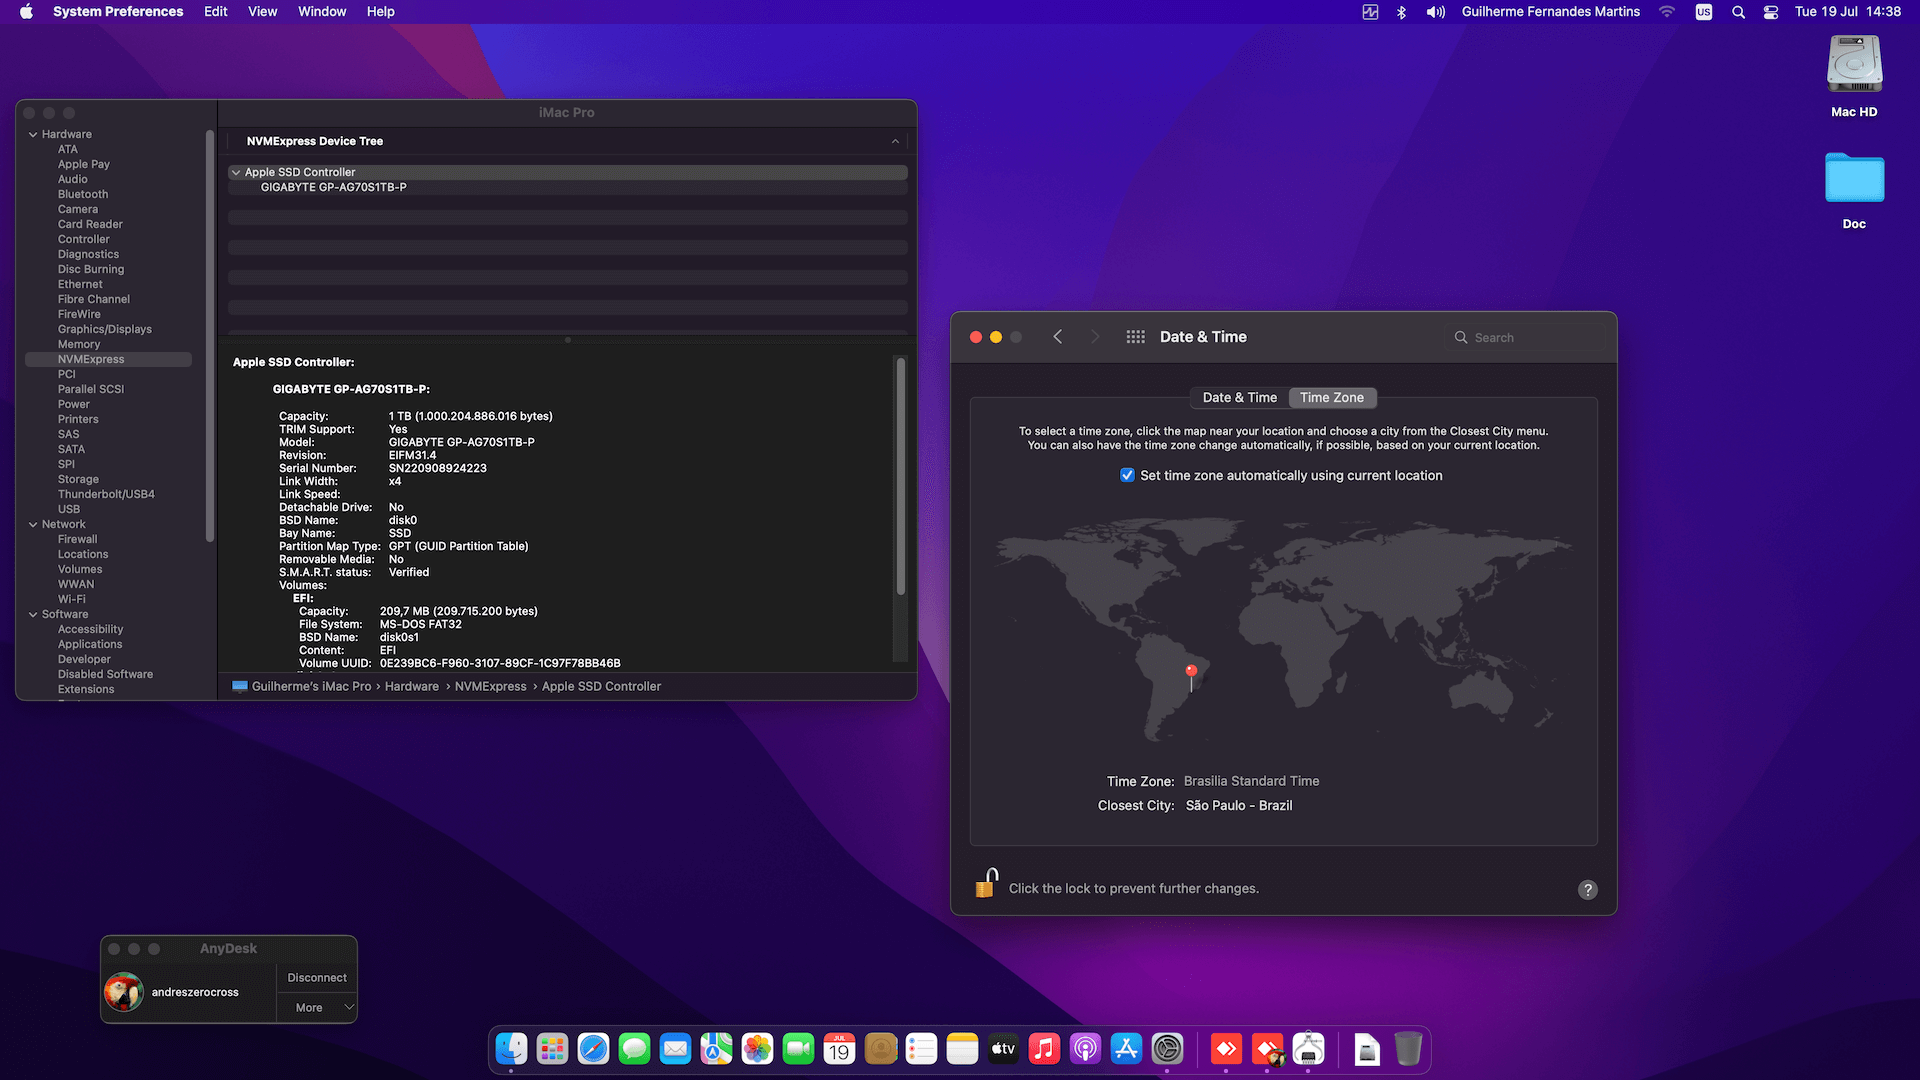Open Music app in the Dock

[1044, 1049]
